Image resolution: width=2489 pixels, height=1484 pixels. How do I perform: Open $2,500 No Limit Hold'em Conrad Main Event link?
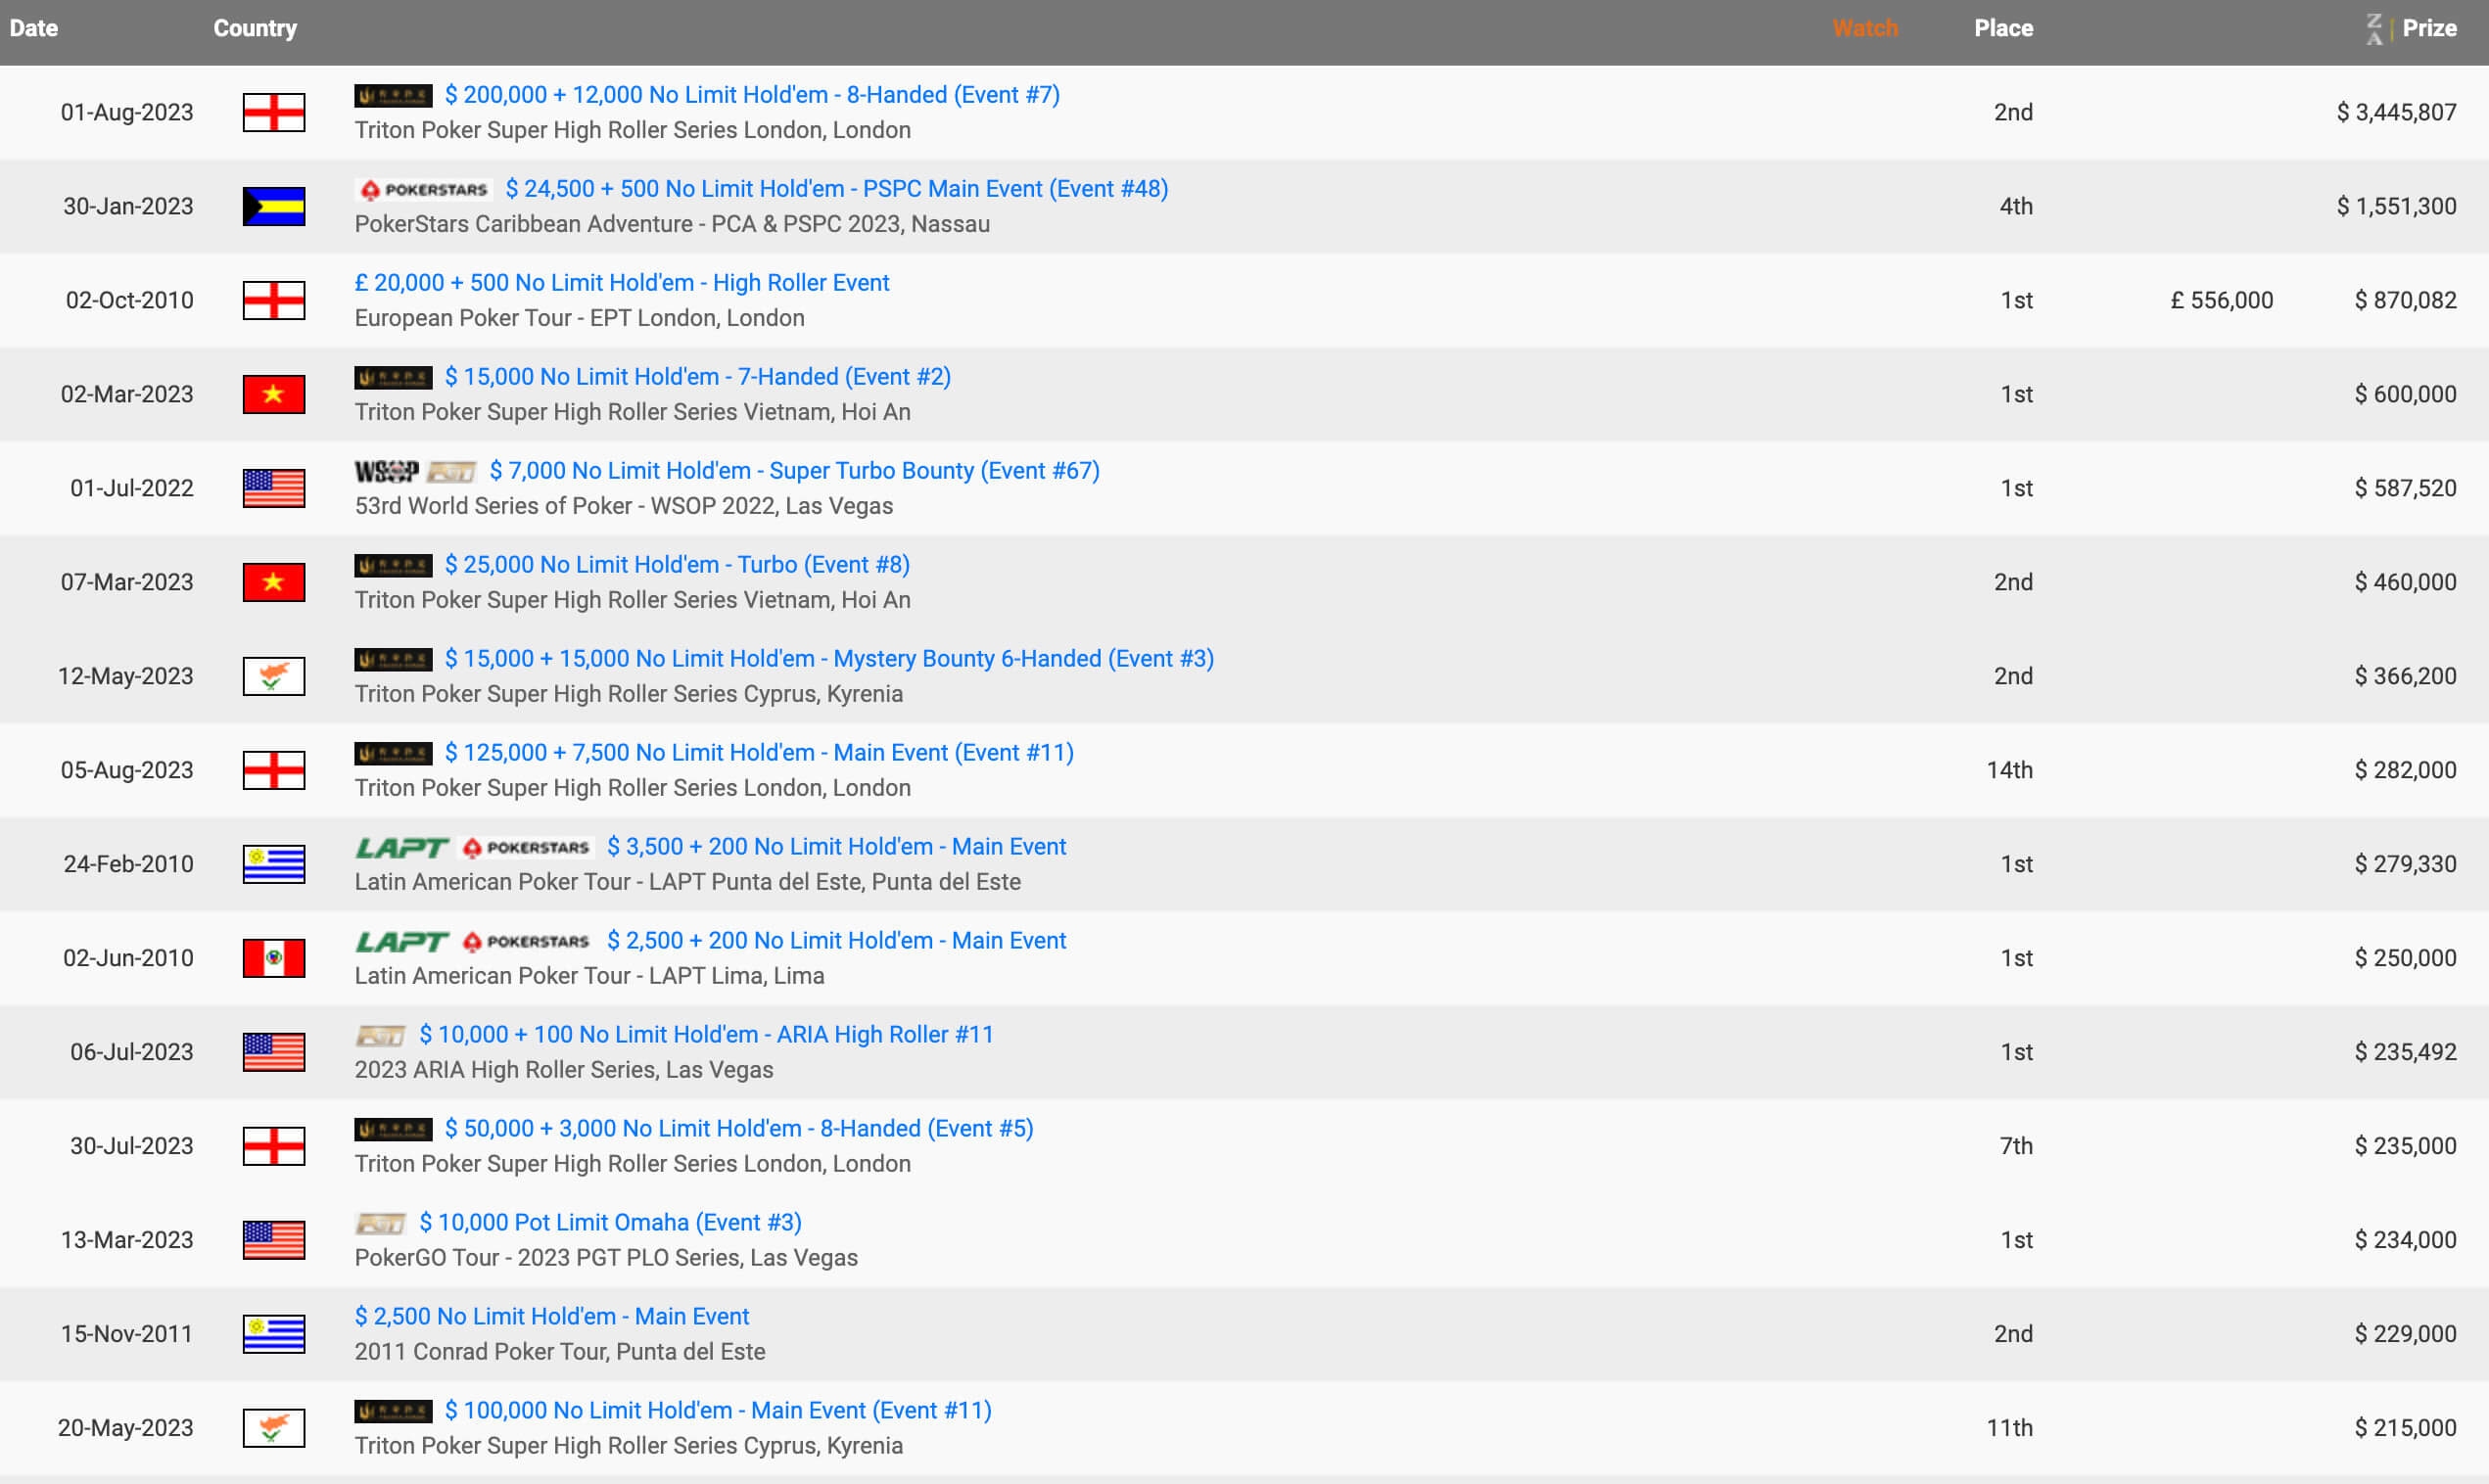coord(551,1317)
